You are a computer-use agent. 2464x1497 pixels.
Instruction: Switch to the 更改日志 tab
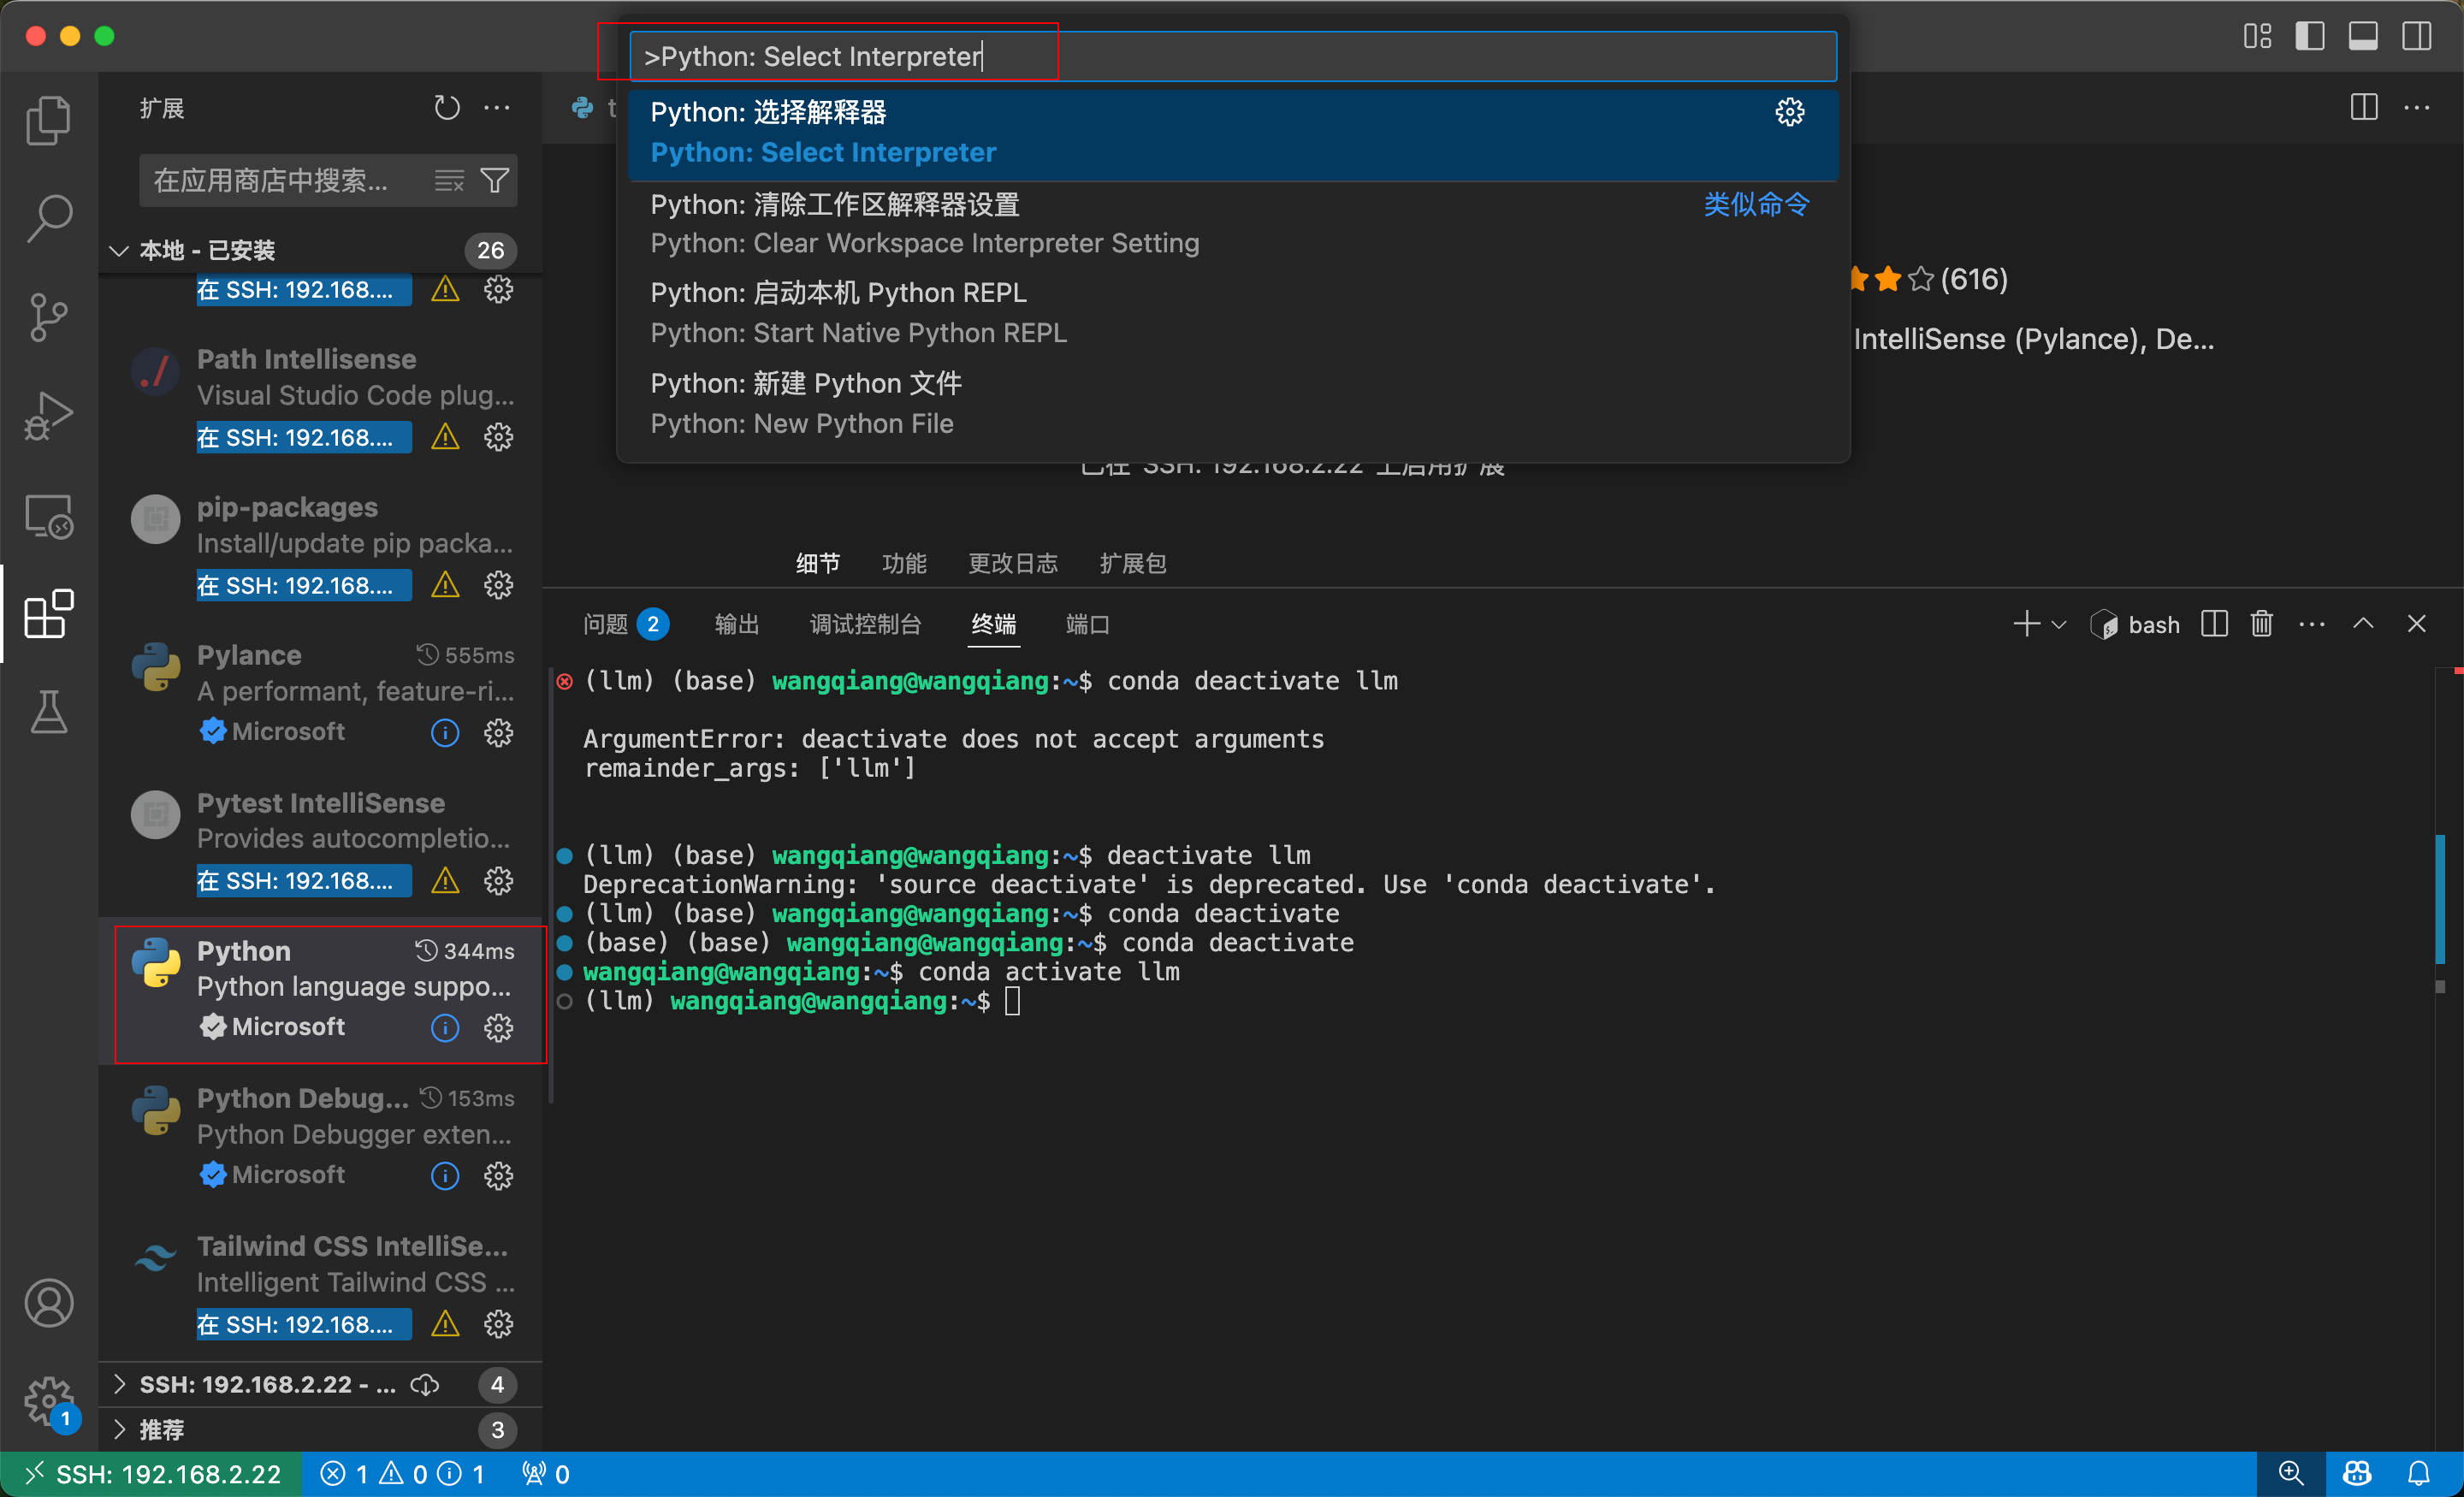pos(1012,563)
